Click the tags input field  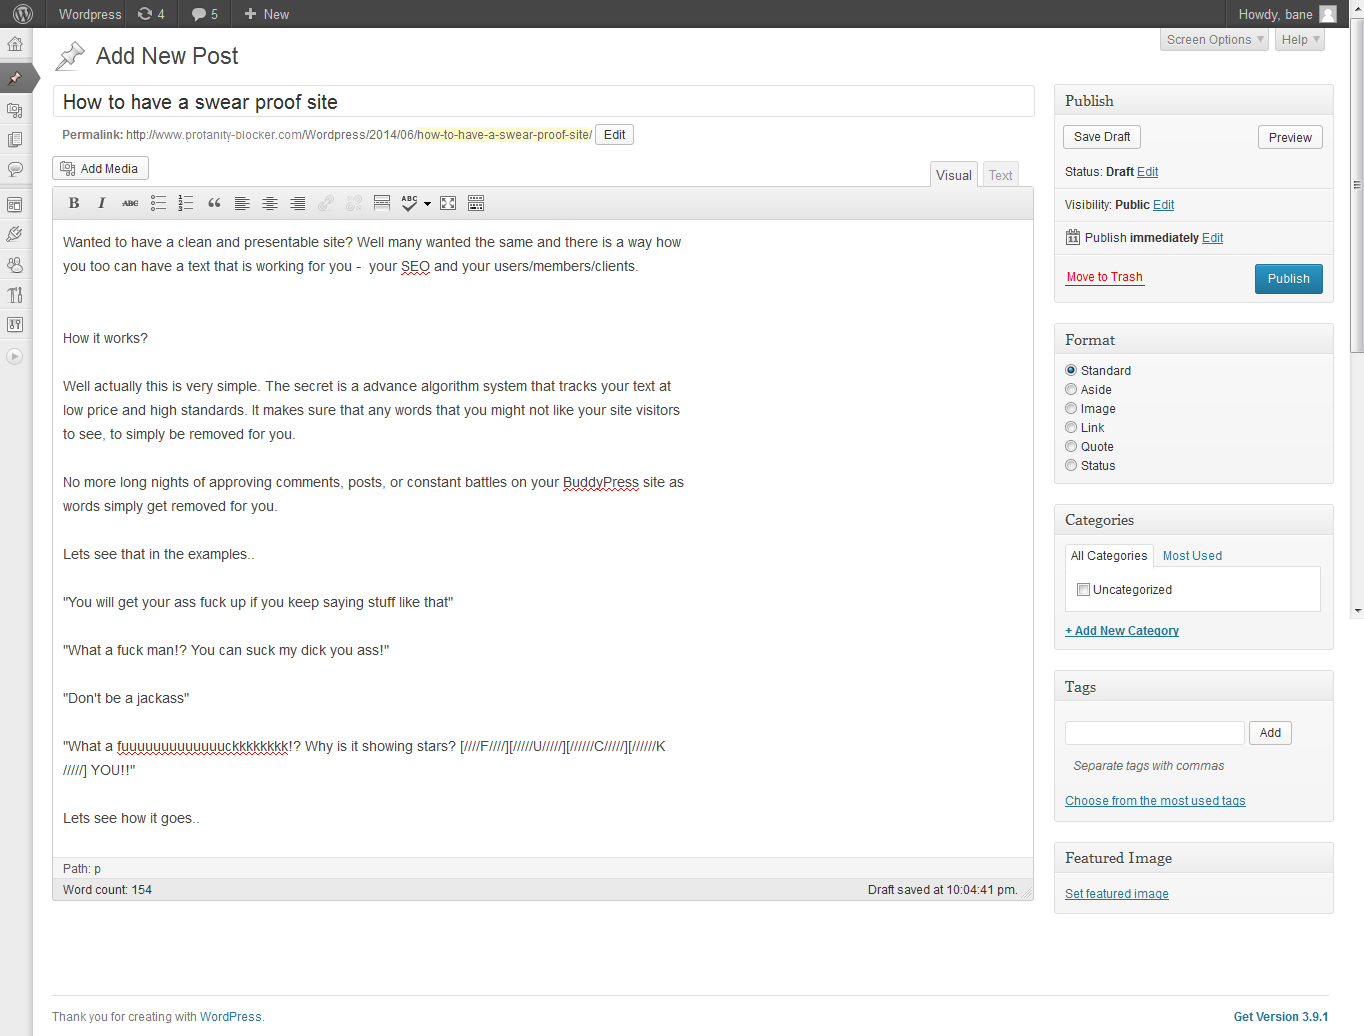click(1154, 733)
